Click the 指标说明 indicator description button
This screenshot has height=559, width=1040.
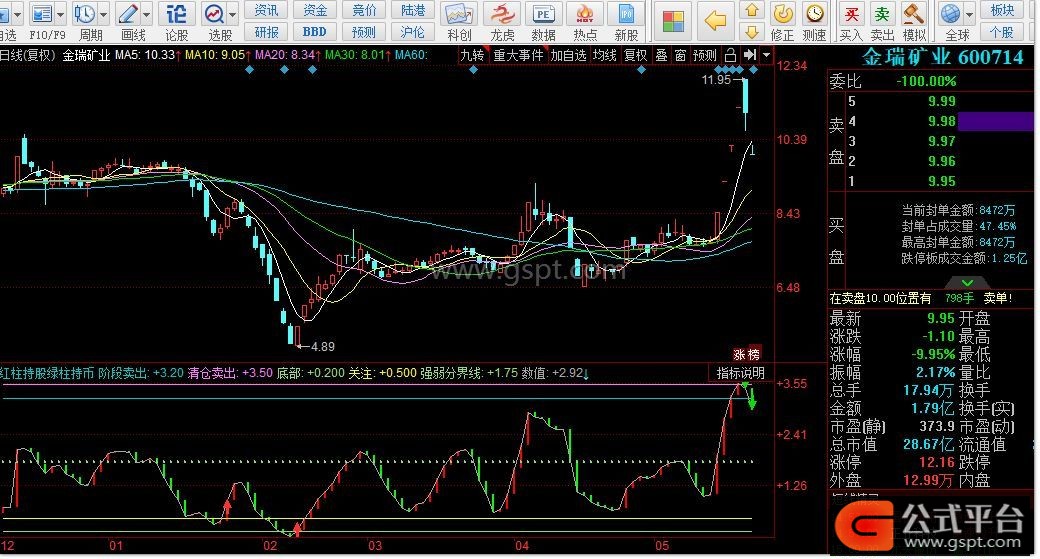[x=740, y=373]
